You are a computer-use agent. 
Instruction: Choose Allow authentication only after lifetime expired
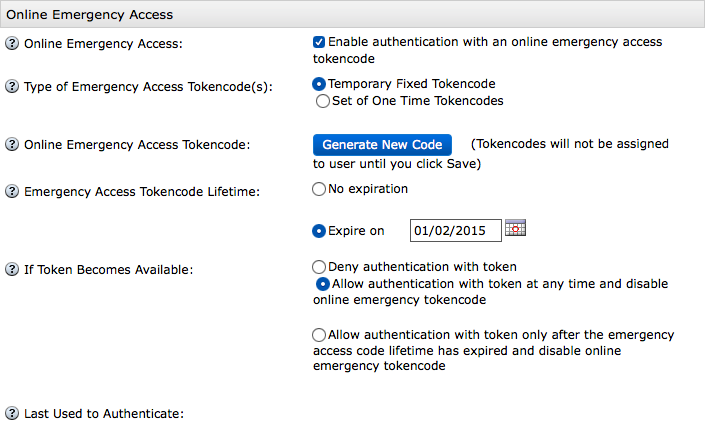click(319, 335)
